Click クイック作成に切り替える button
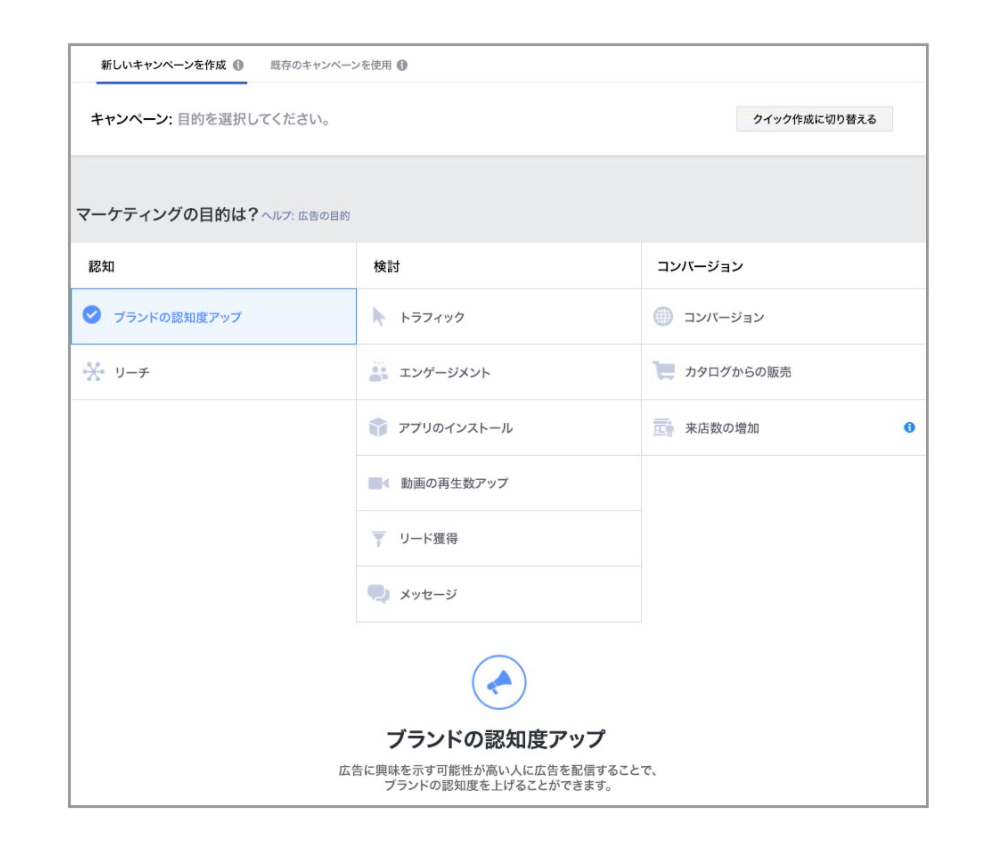The width and height of the screenshot is (1004, 844). coord(814,119)
